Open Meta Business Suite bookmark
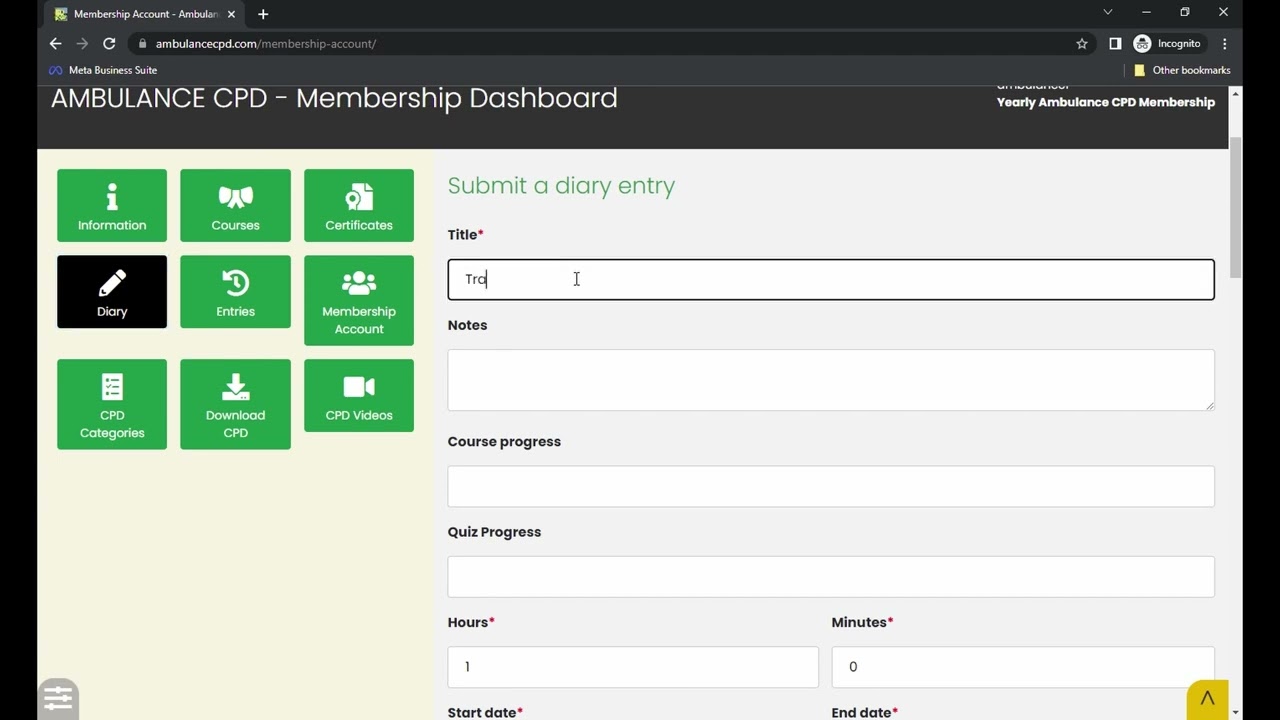 tap(103, 70)
